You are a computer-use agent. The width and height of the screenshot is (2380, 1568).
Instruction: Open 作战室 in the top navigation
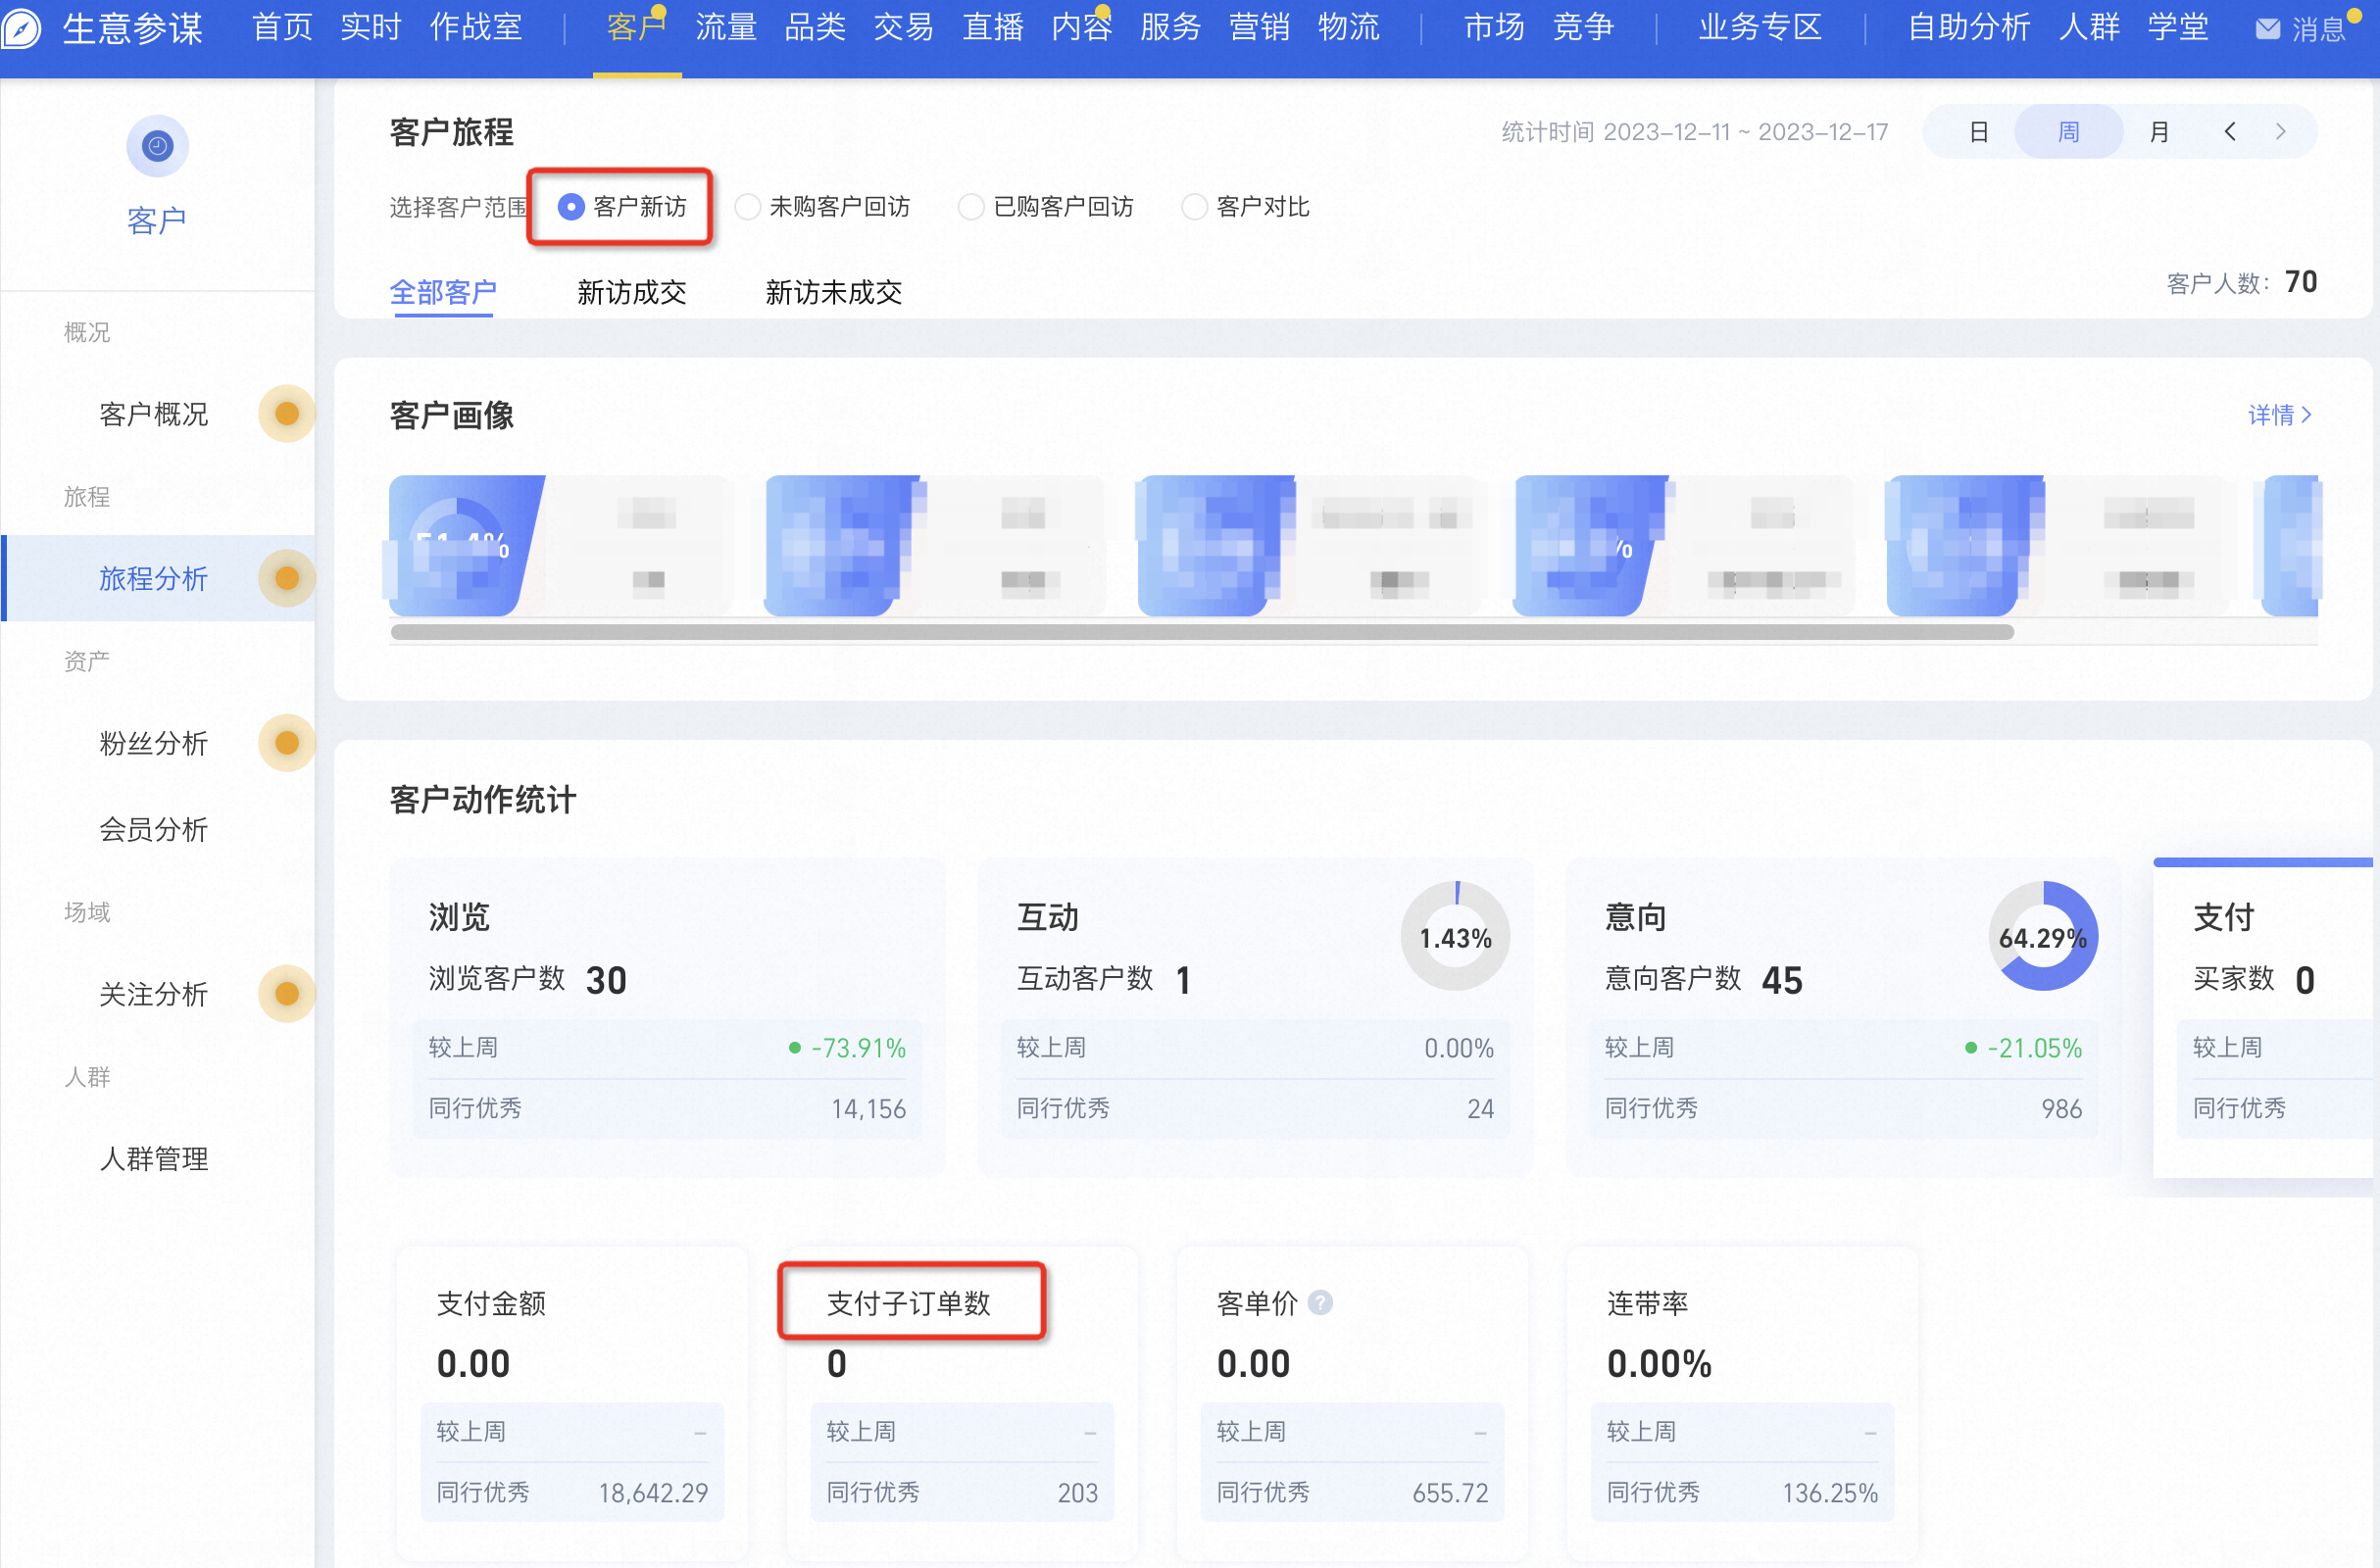[476, 27]
